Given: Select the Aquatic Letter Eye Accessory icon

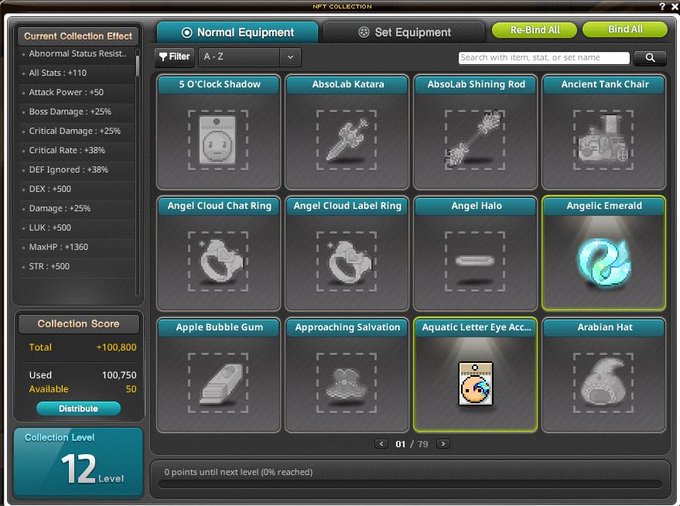Looking at the screenshot, I should coord(475,384).
